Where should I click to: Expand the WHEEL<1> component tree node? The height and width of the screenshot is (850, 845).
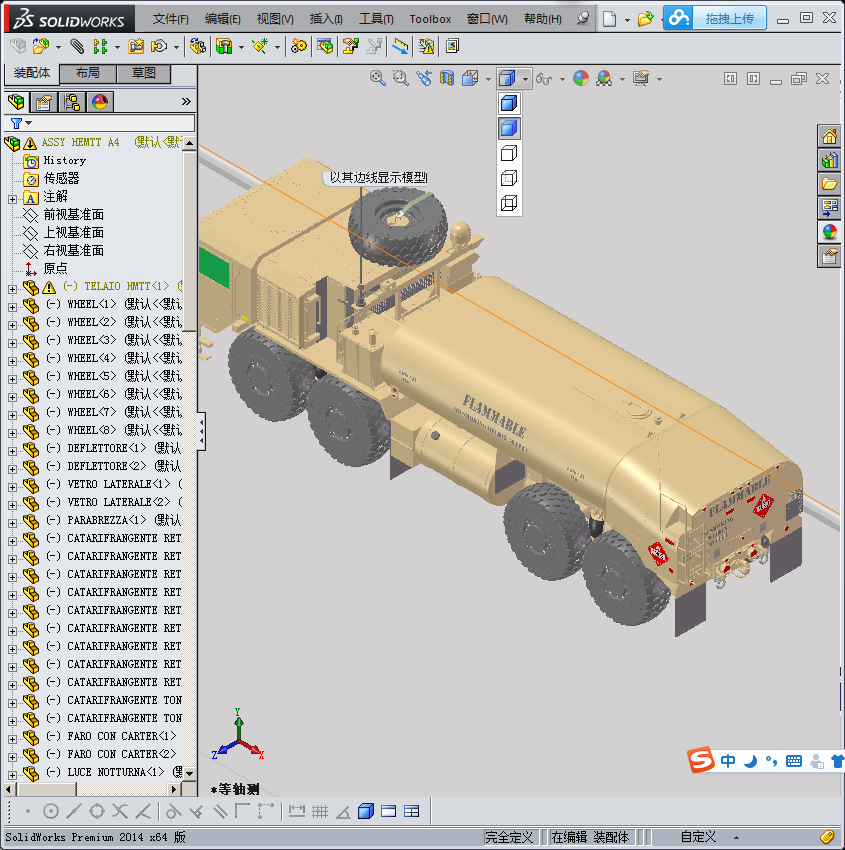click(12, 305)
